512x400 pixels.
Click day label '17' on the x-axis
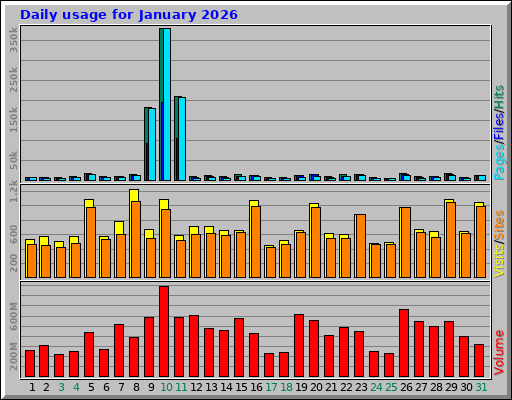click(271, 387)
